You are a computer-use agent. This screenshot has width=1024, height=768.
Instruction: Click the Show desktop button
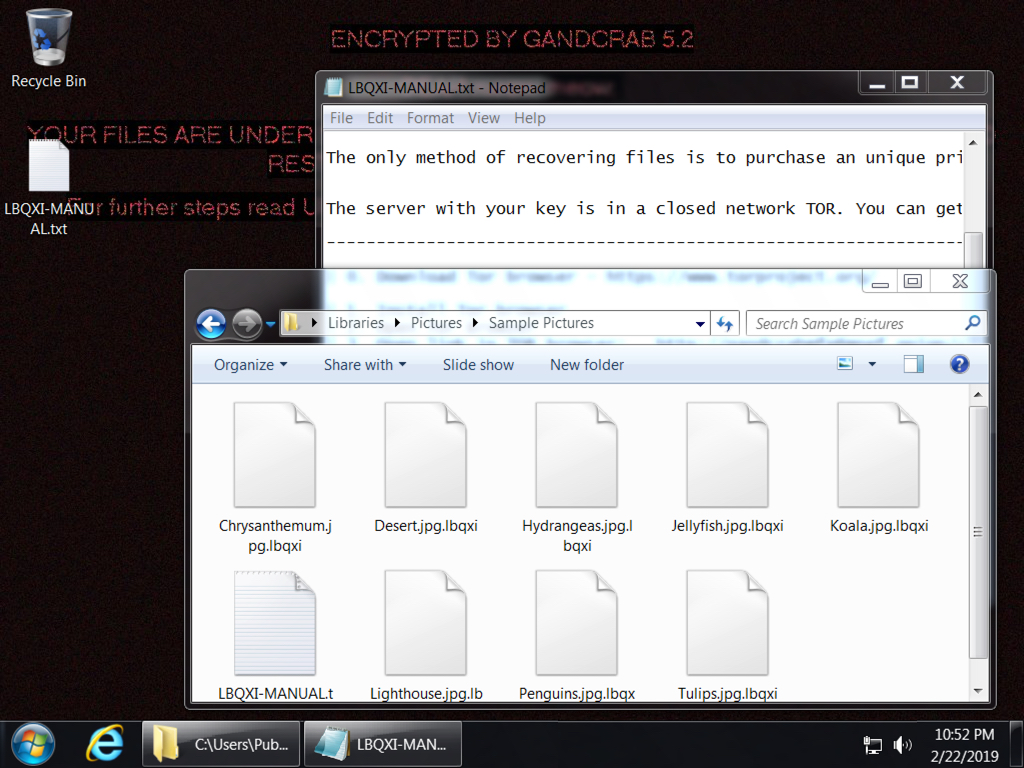(x=1017, y=744)
